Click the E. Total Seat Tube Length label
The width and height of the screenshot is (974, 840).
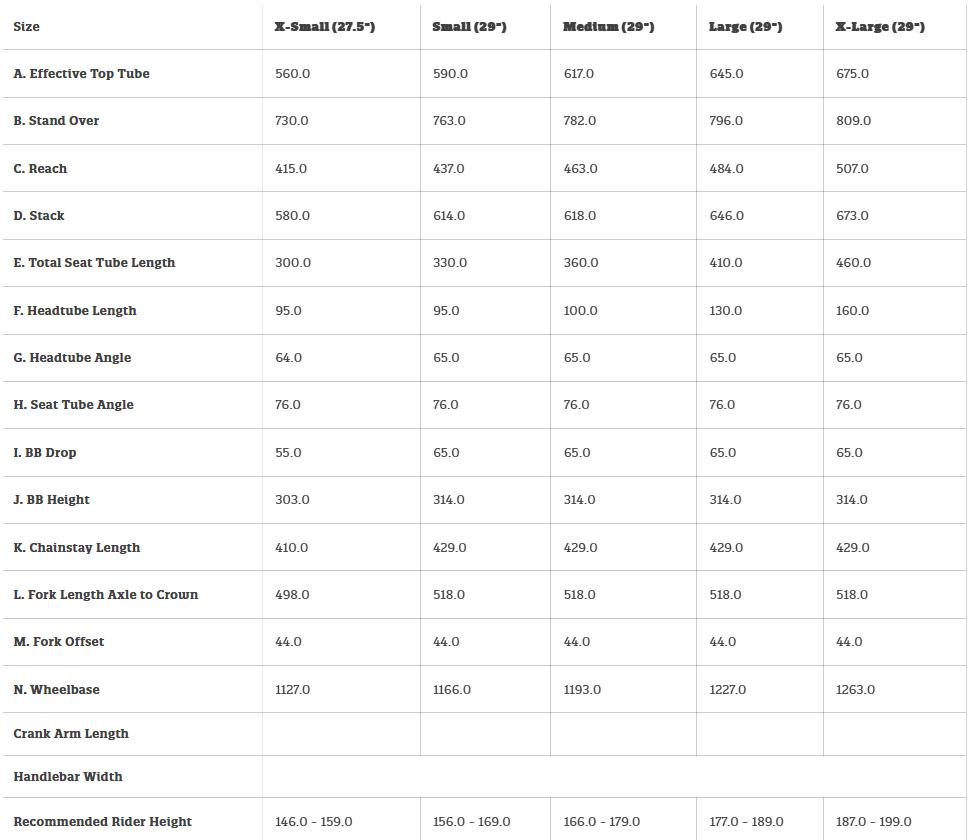coord(95,263)
